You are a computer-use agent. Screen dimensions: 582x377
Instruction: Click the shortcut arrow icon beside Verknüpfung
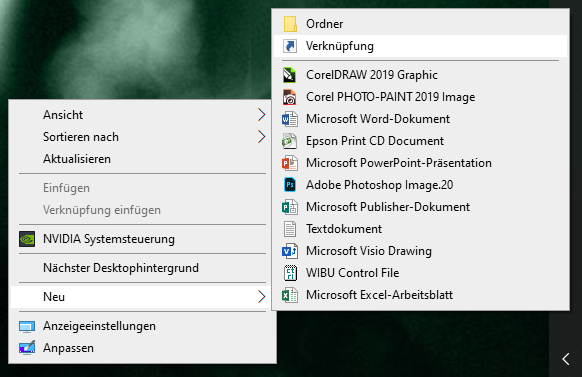pos(290,46)
